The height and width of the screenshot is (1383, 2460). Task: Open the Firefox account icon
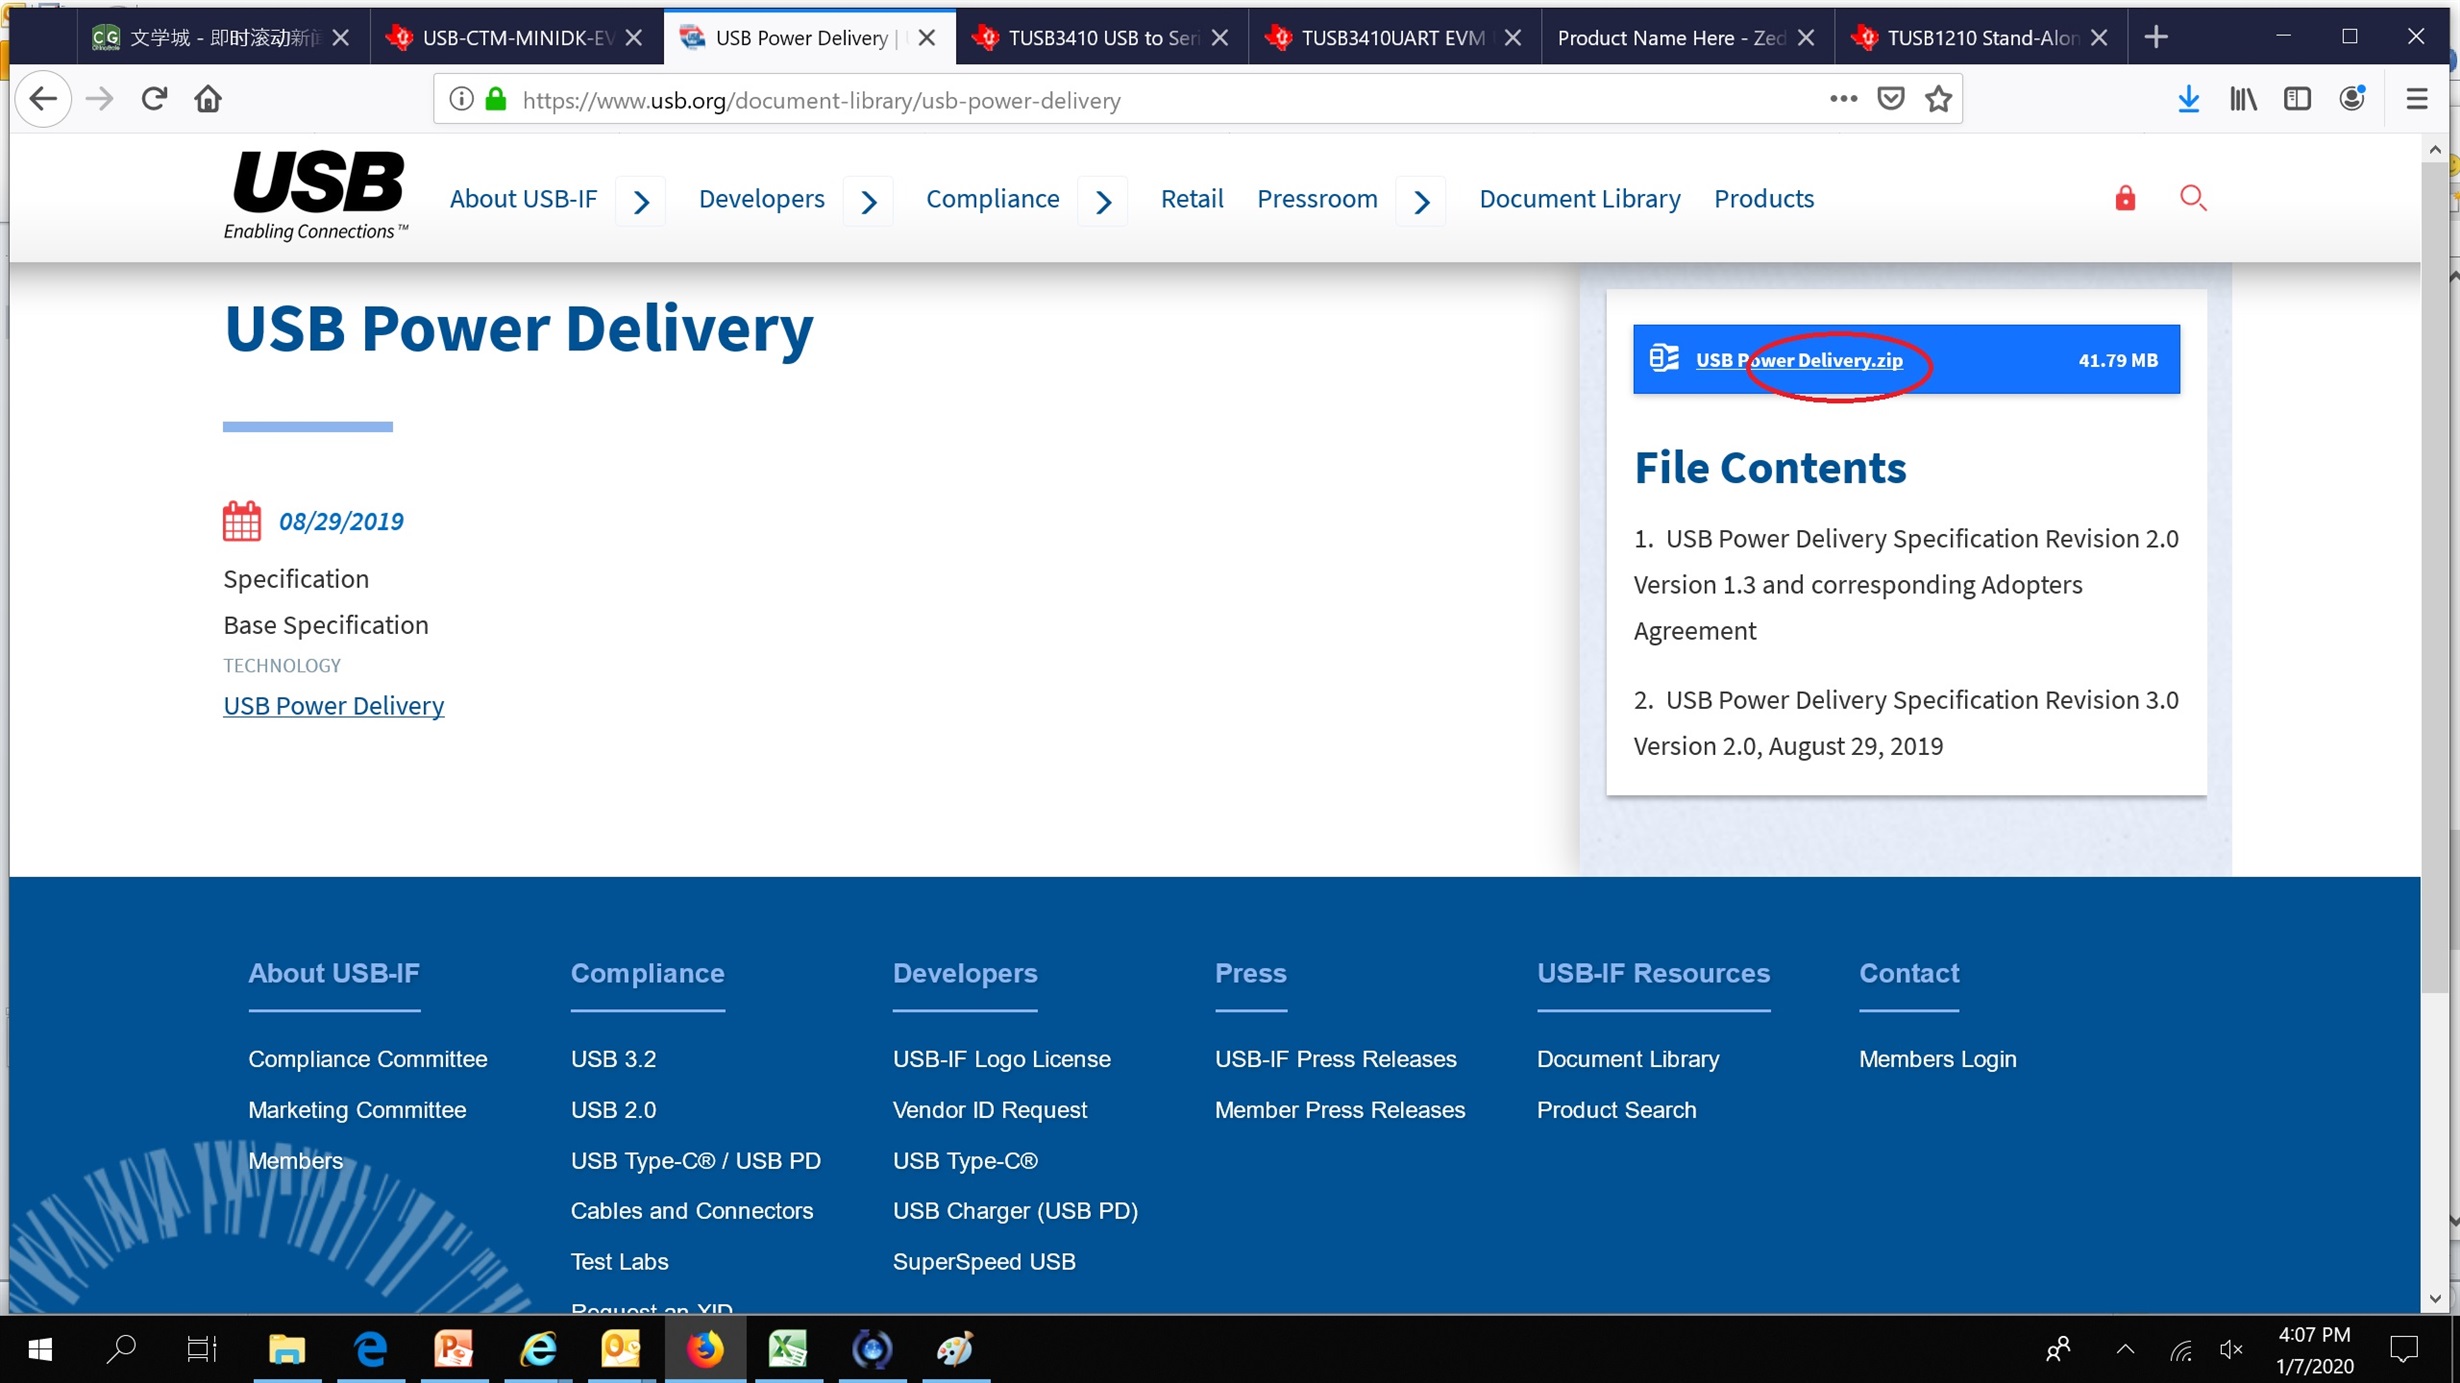pos(2352,99)
